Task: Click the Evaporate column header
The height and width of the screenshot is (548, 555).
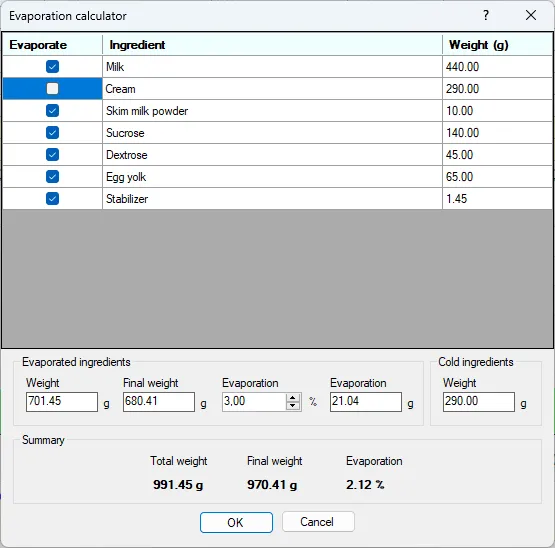Action: coord(52,45)
